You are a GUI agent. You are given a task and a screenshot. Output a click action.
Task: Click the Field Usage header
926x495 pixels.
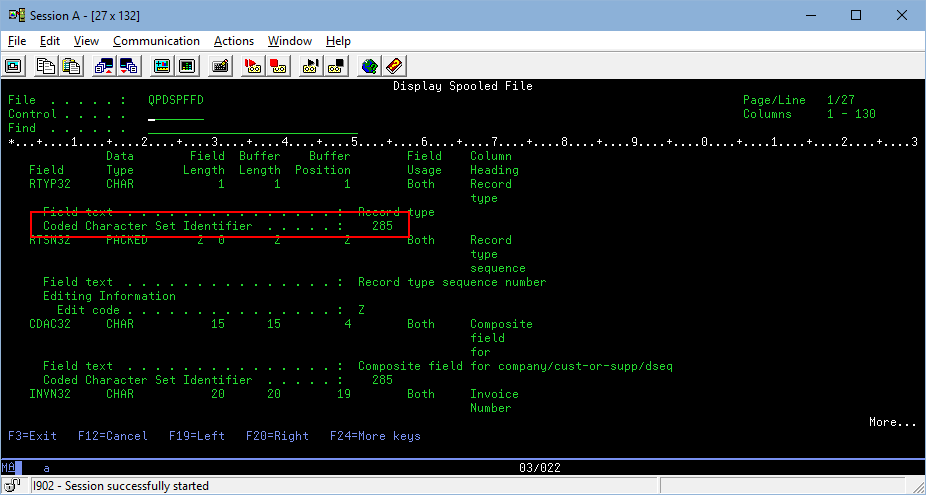pos(424,163)
